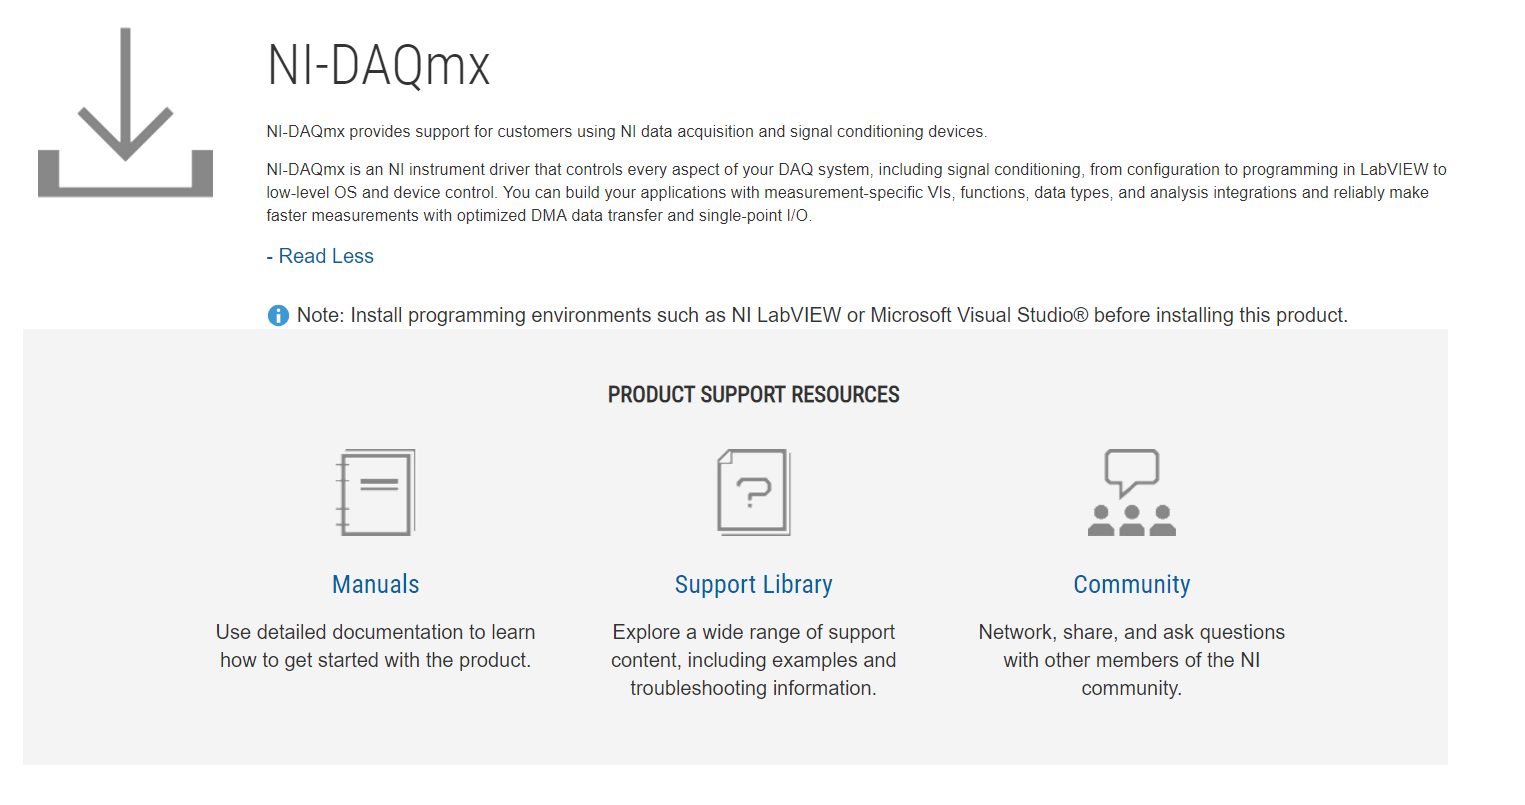This screenshot has width=1525, height=805.
Task: Go to the Community link
Action: click(1131, 585)
